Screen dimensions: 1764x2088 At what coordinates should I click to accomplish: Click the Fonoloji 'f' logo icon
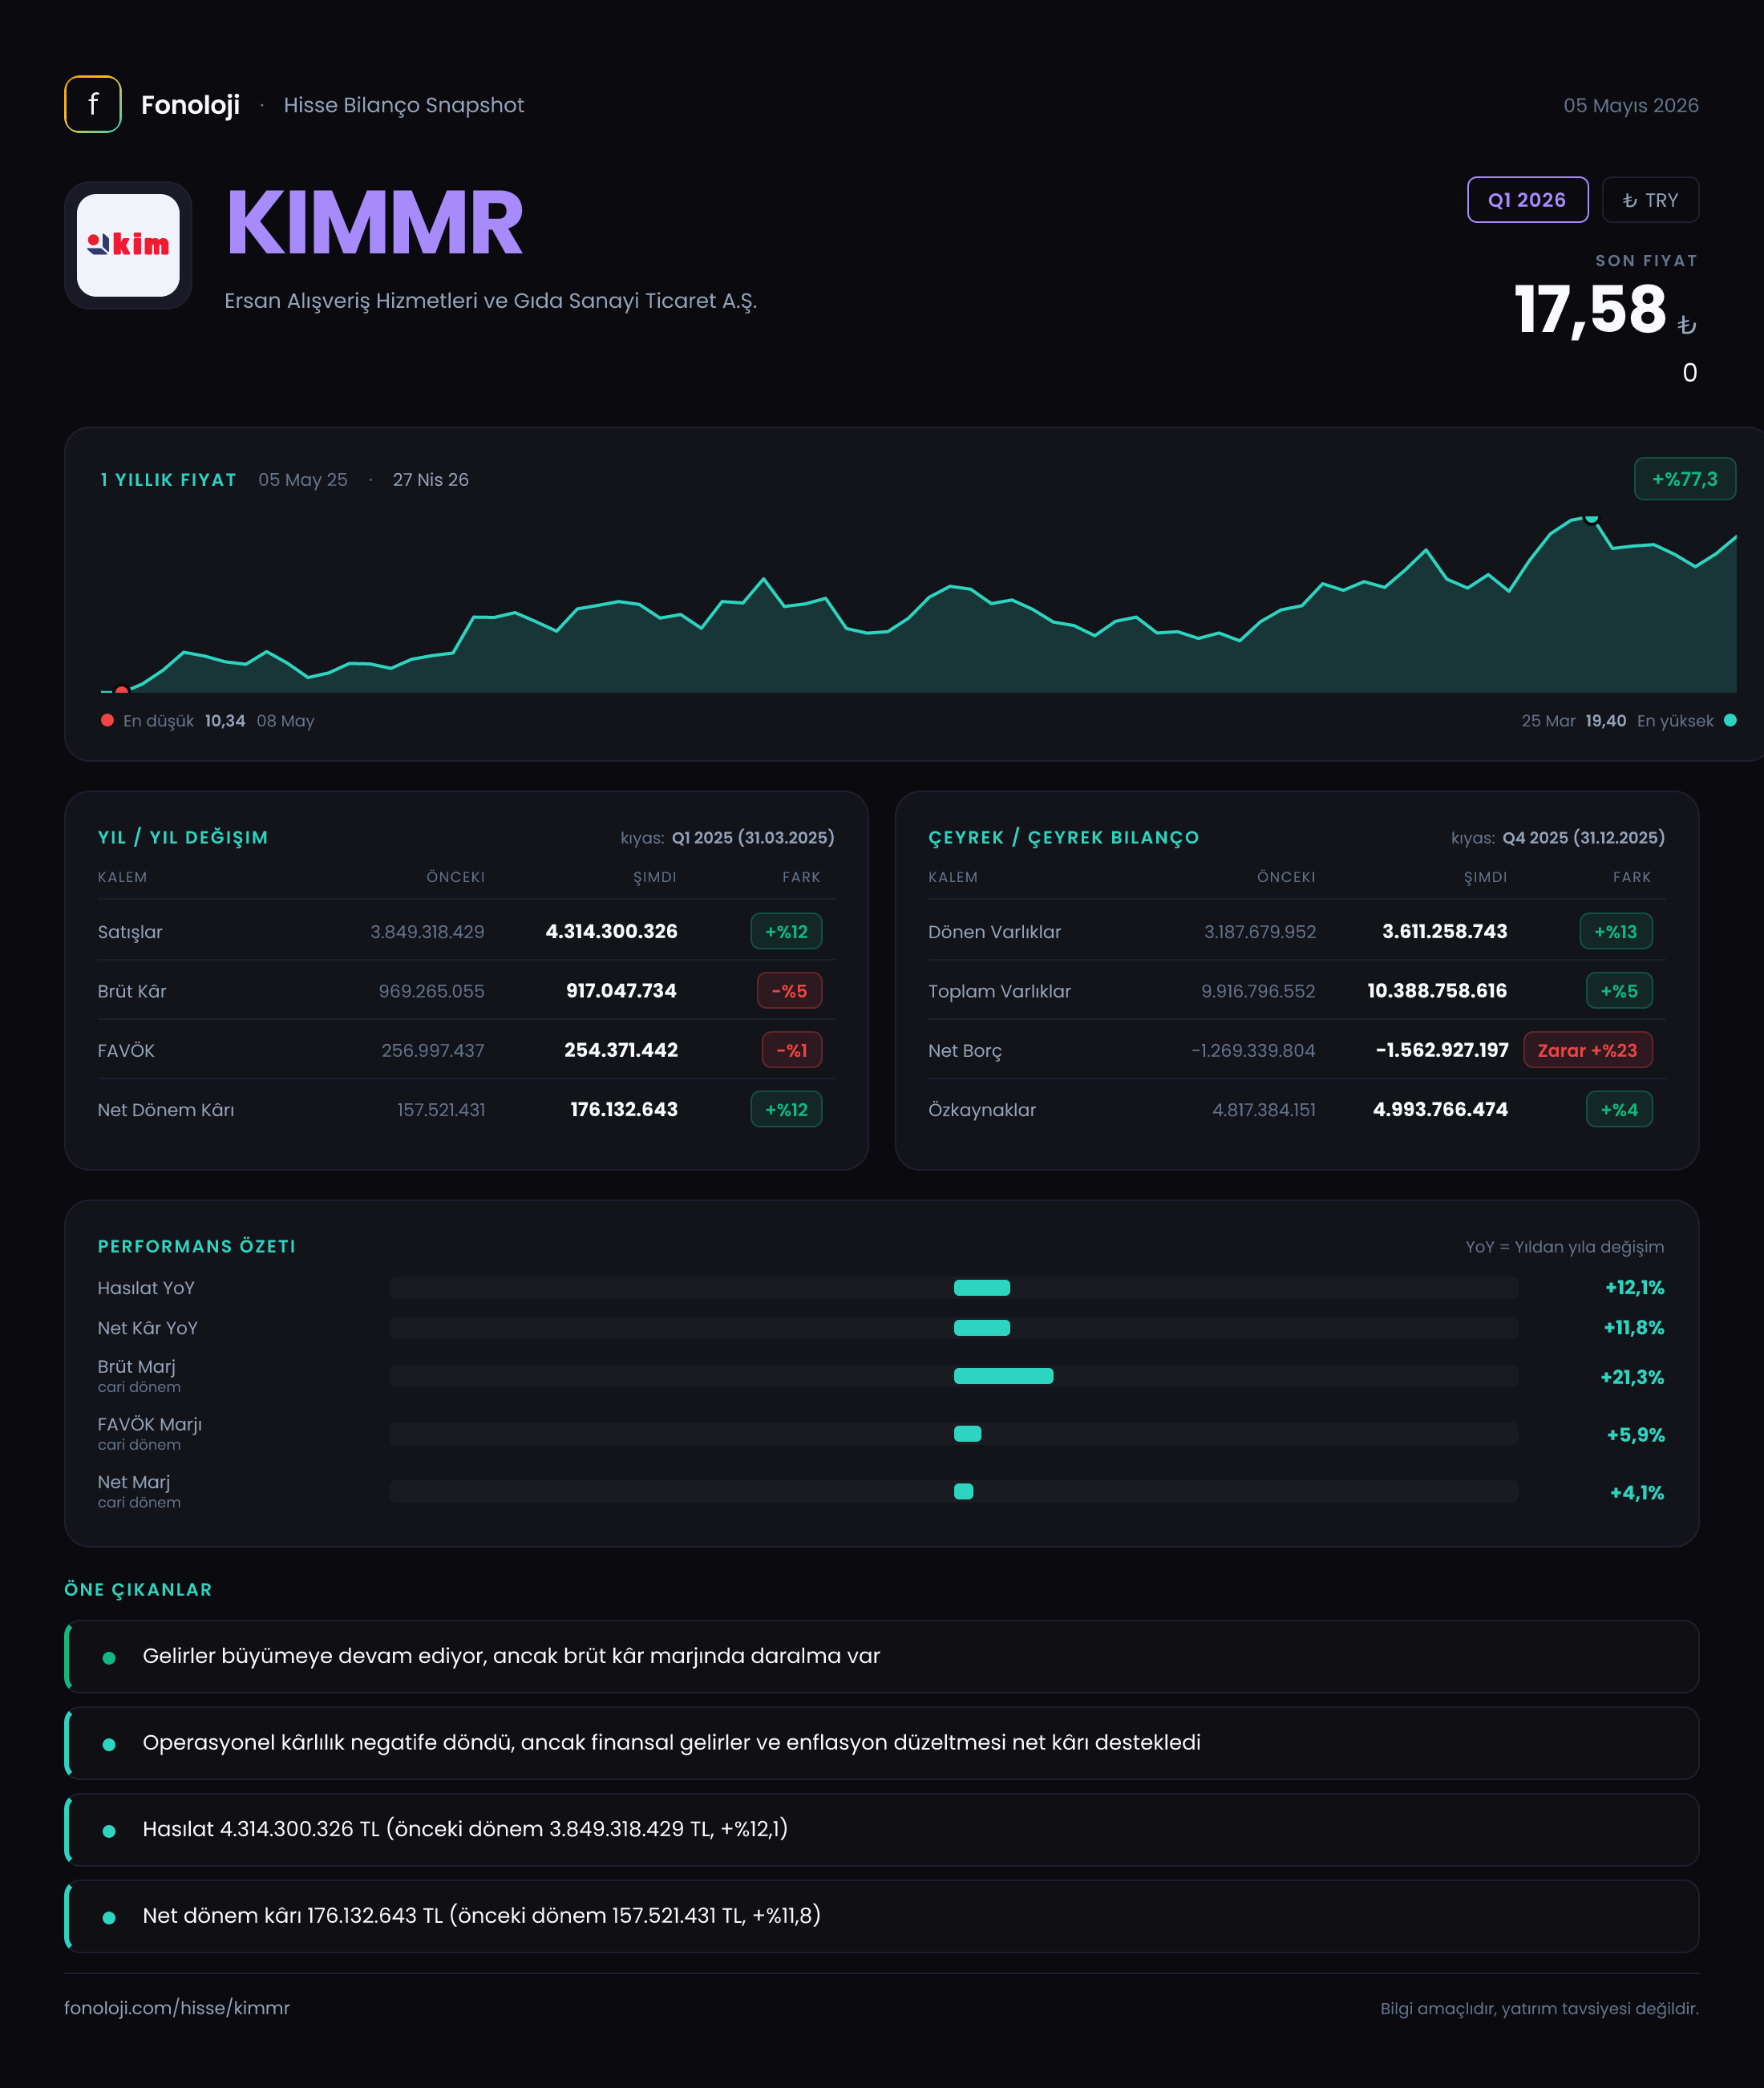[93, 104]
